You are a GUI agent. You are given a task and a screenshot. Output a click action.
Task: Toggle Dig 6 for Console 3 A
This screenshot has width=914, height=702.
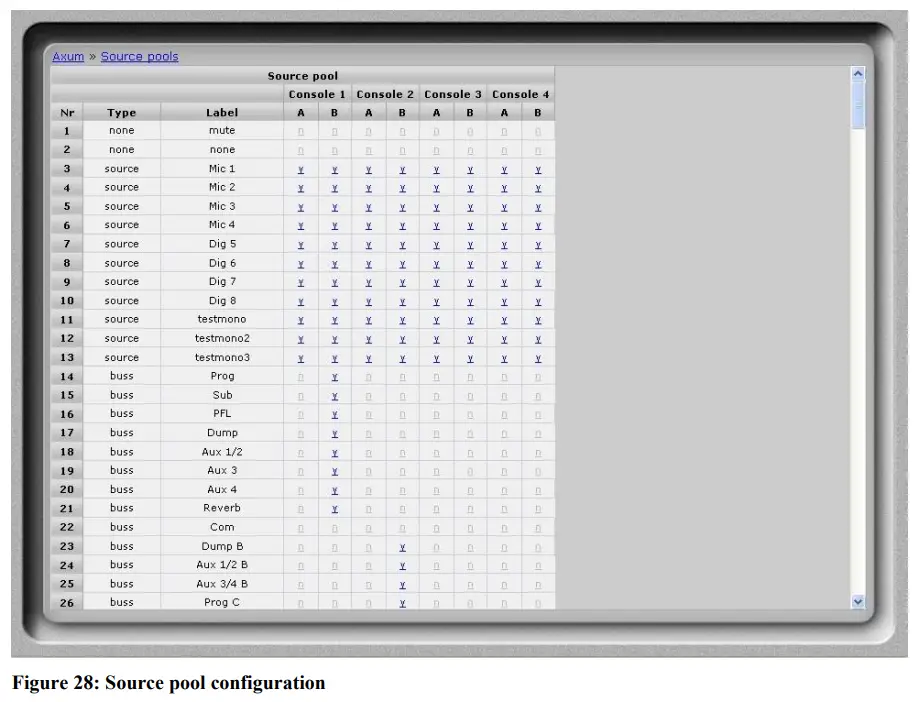(437, 264)
